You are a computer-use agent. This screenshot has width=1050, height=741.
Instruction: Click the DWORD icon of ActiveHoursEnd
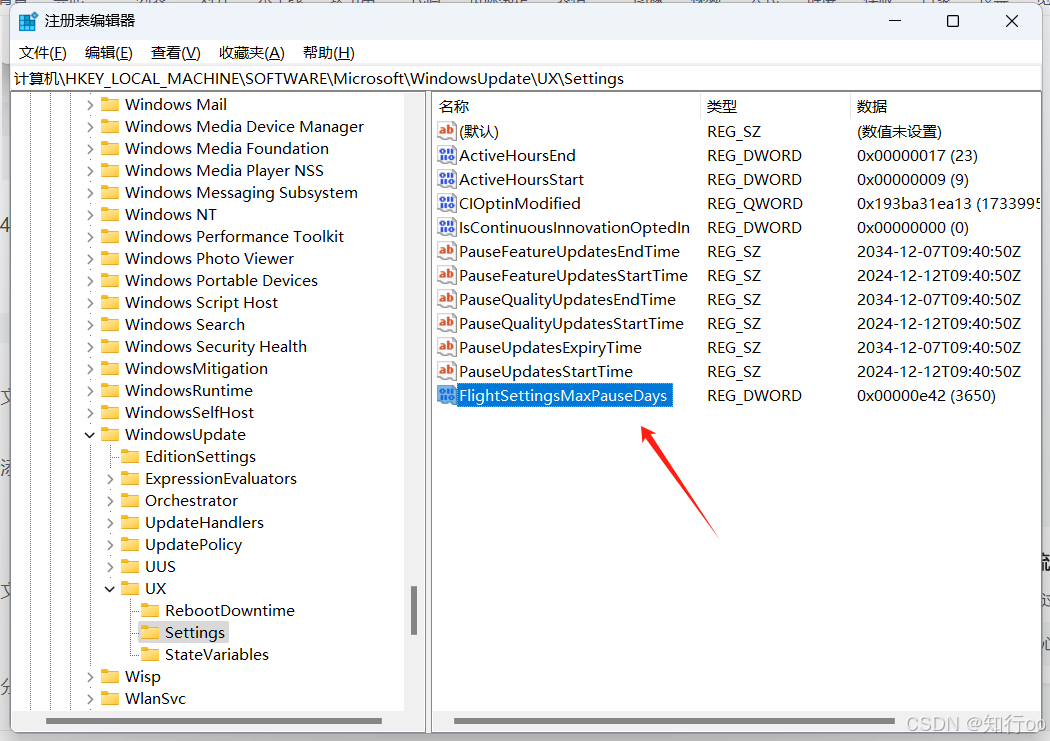(x=447, y=155)
